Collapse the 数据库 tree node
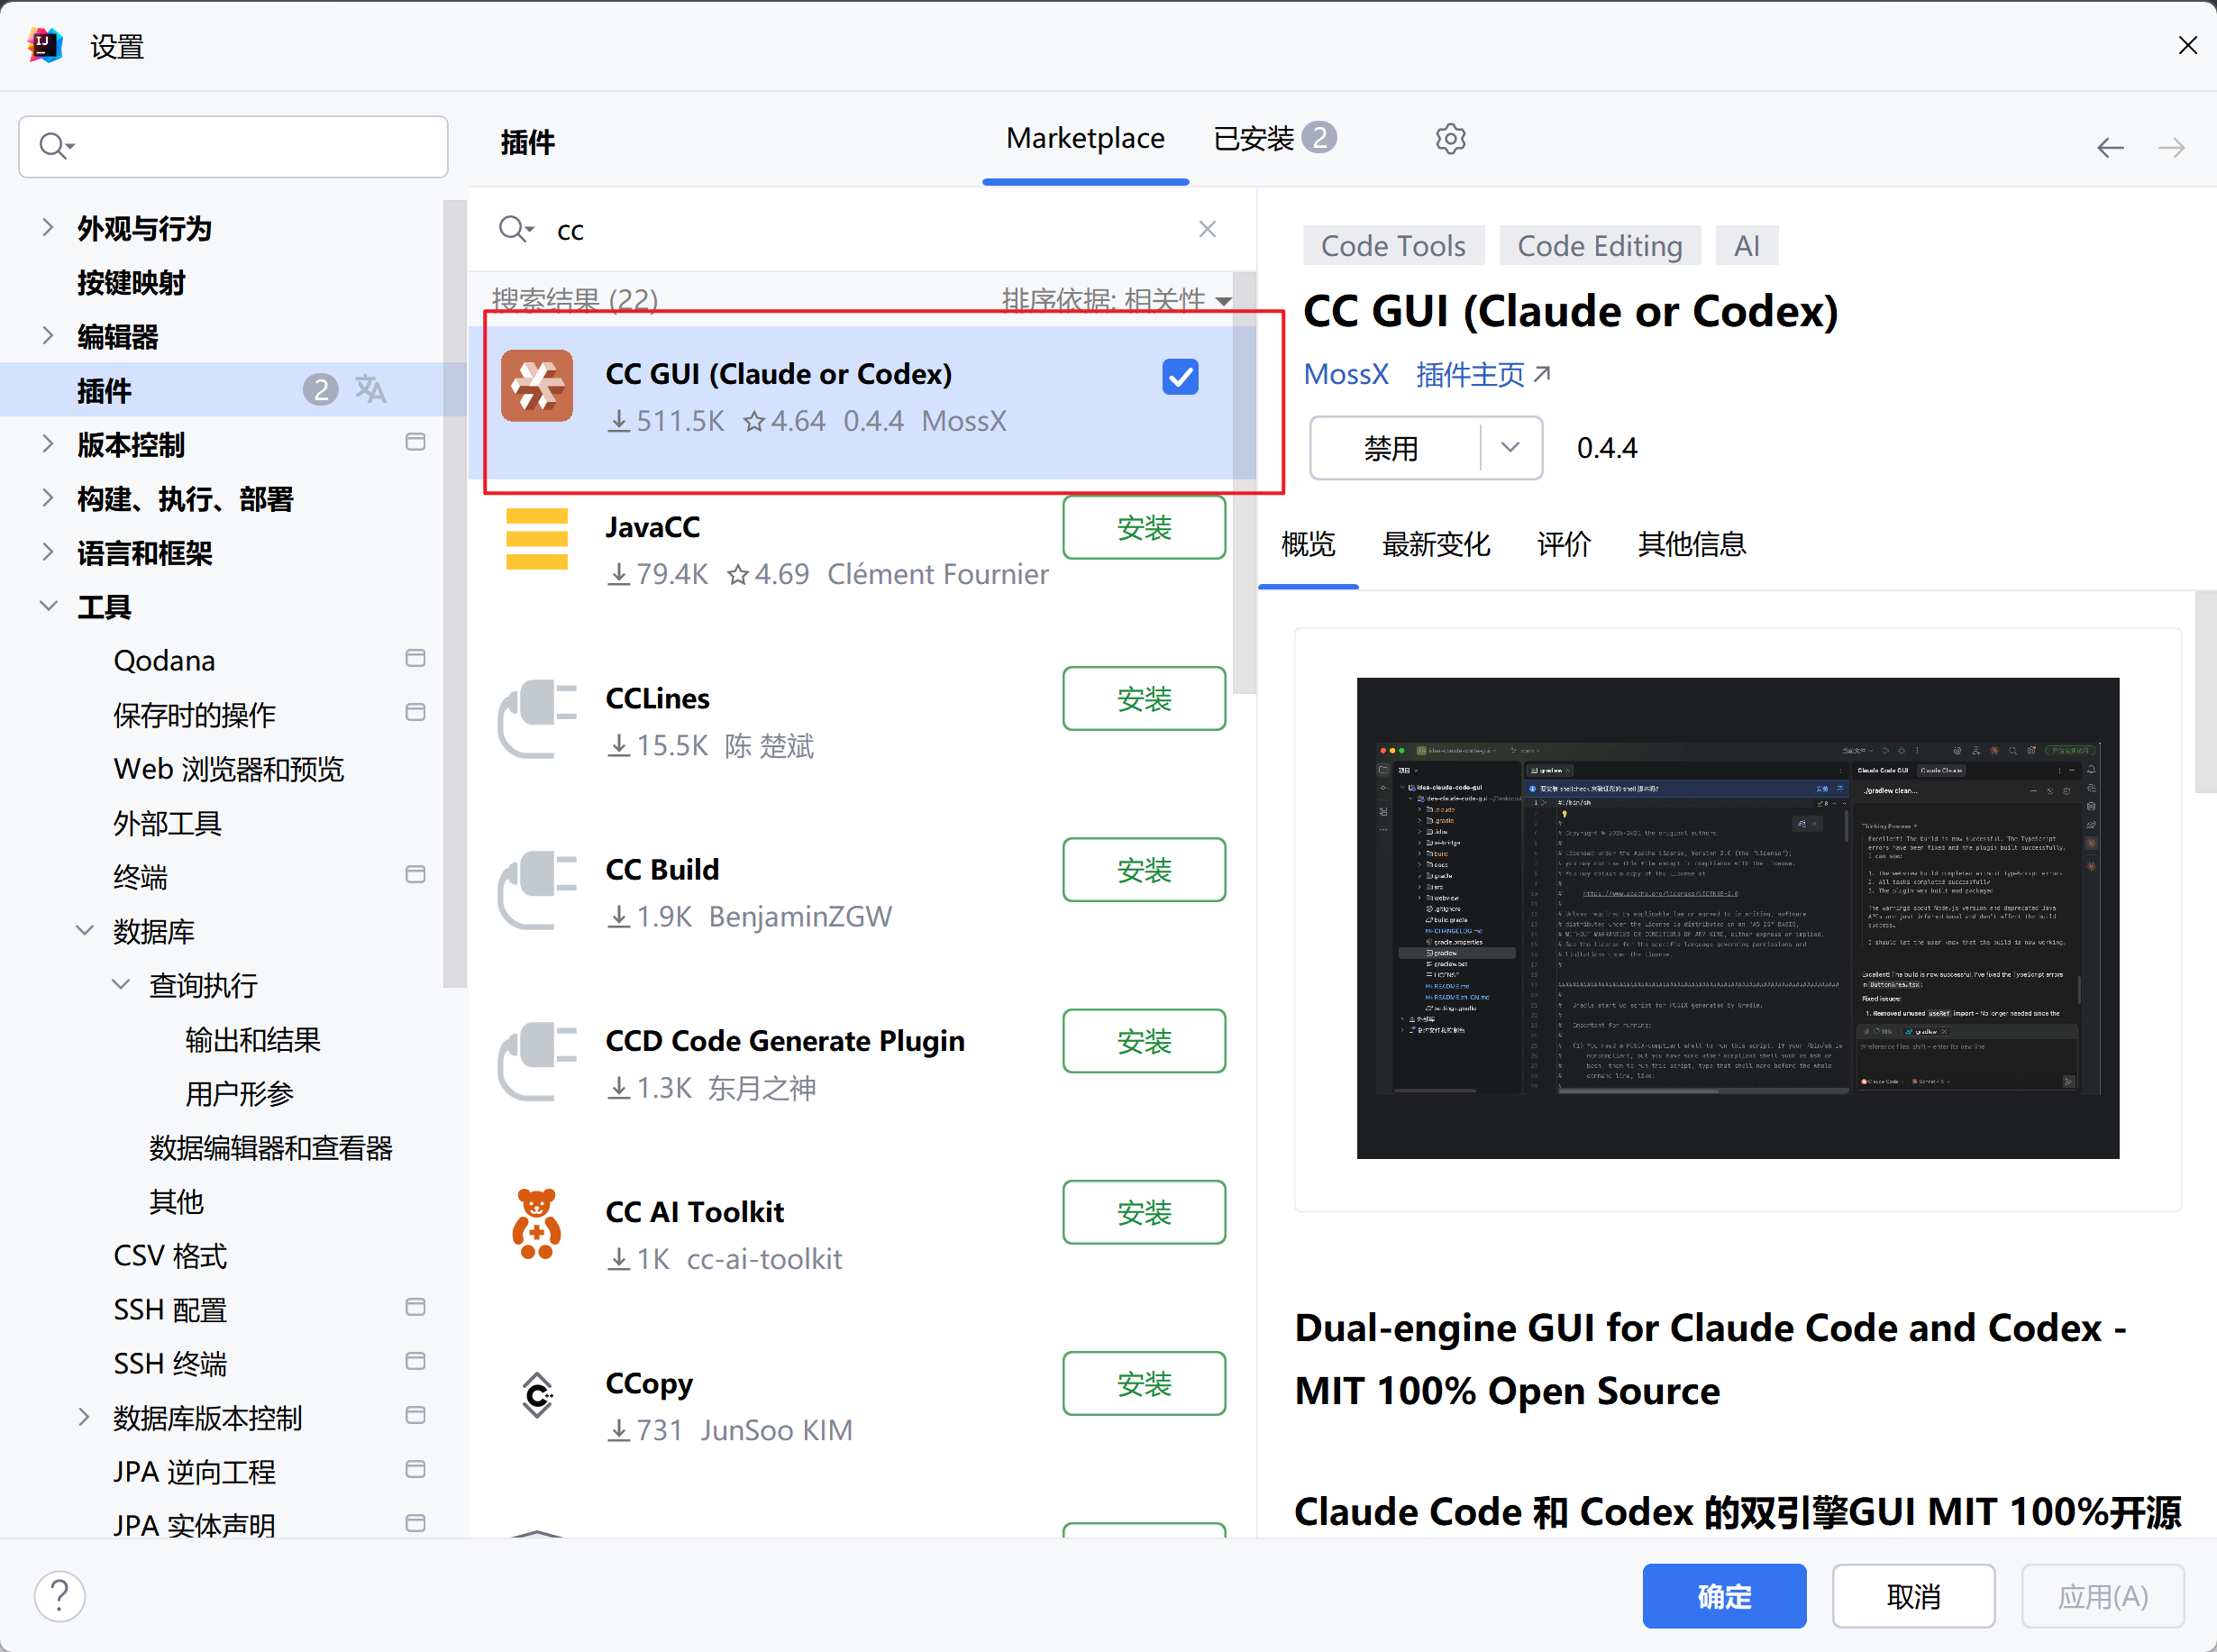2217x1652 pixels. coord(85,930)
